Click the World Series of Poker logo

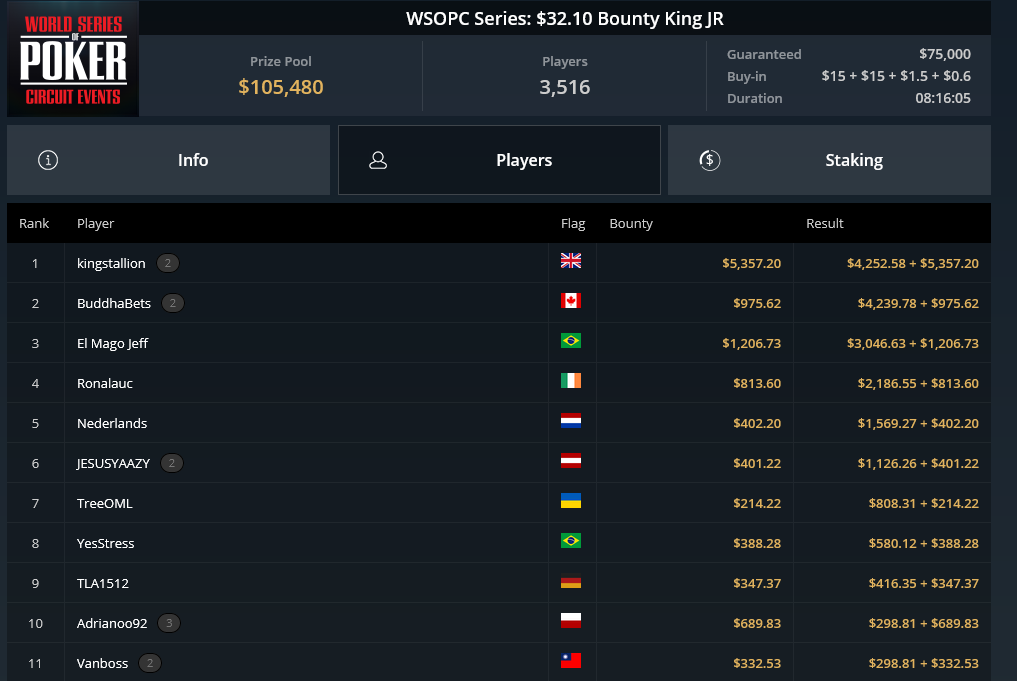[73, 59]
